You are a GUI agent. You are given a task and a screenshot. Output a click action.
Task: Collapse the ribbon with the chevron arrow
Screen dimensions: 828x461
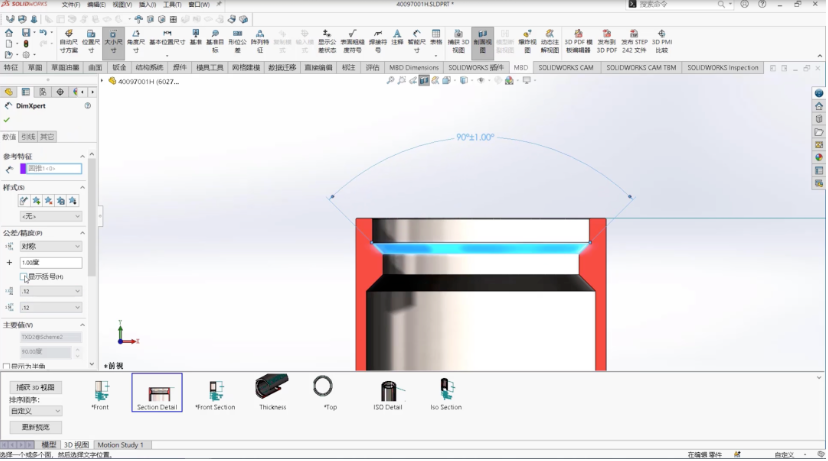(x=820, y=56)
